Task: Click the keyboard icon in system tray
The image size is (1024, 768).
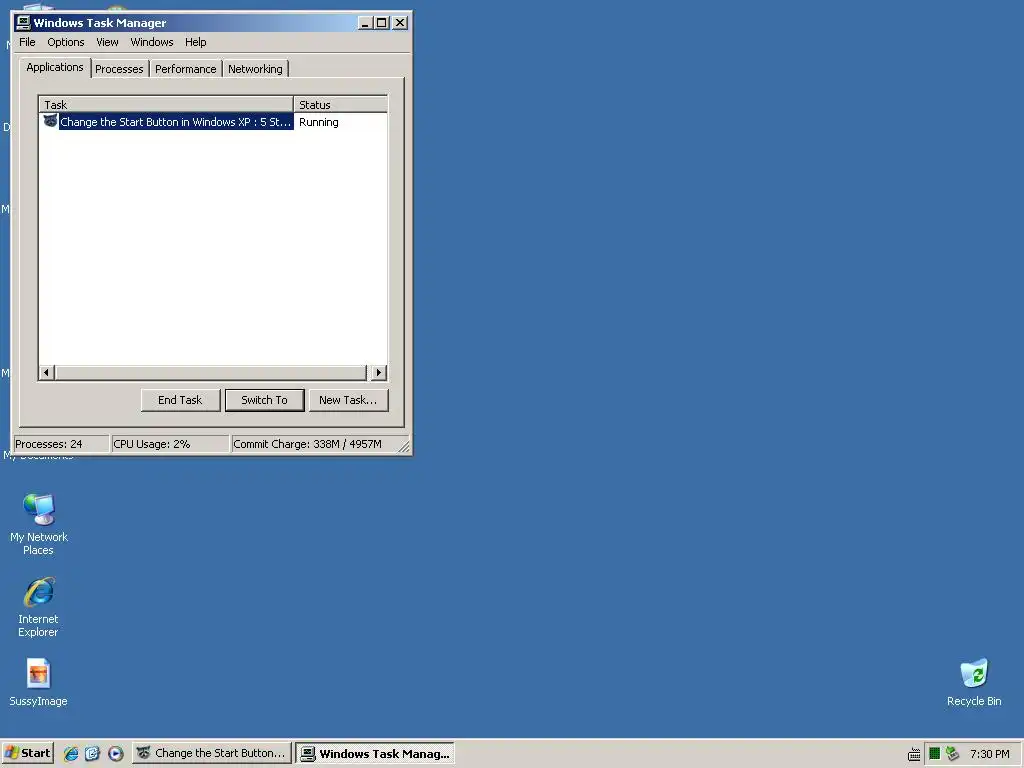Action: [914, 754]
